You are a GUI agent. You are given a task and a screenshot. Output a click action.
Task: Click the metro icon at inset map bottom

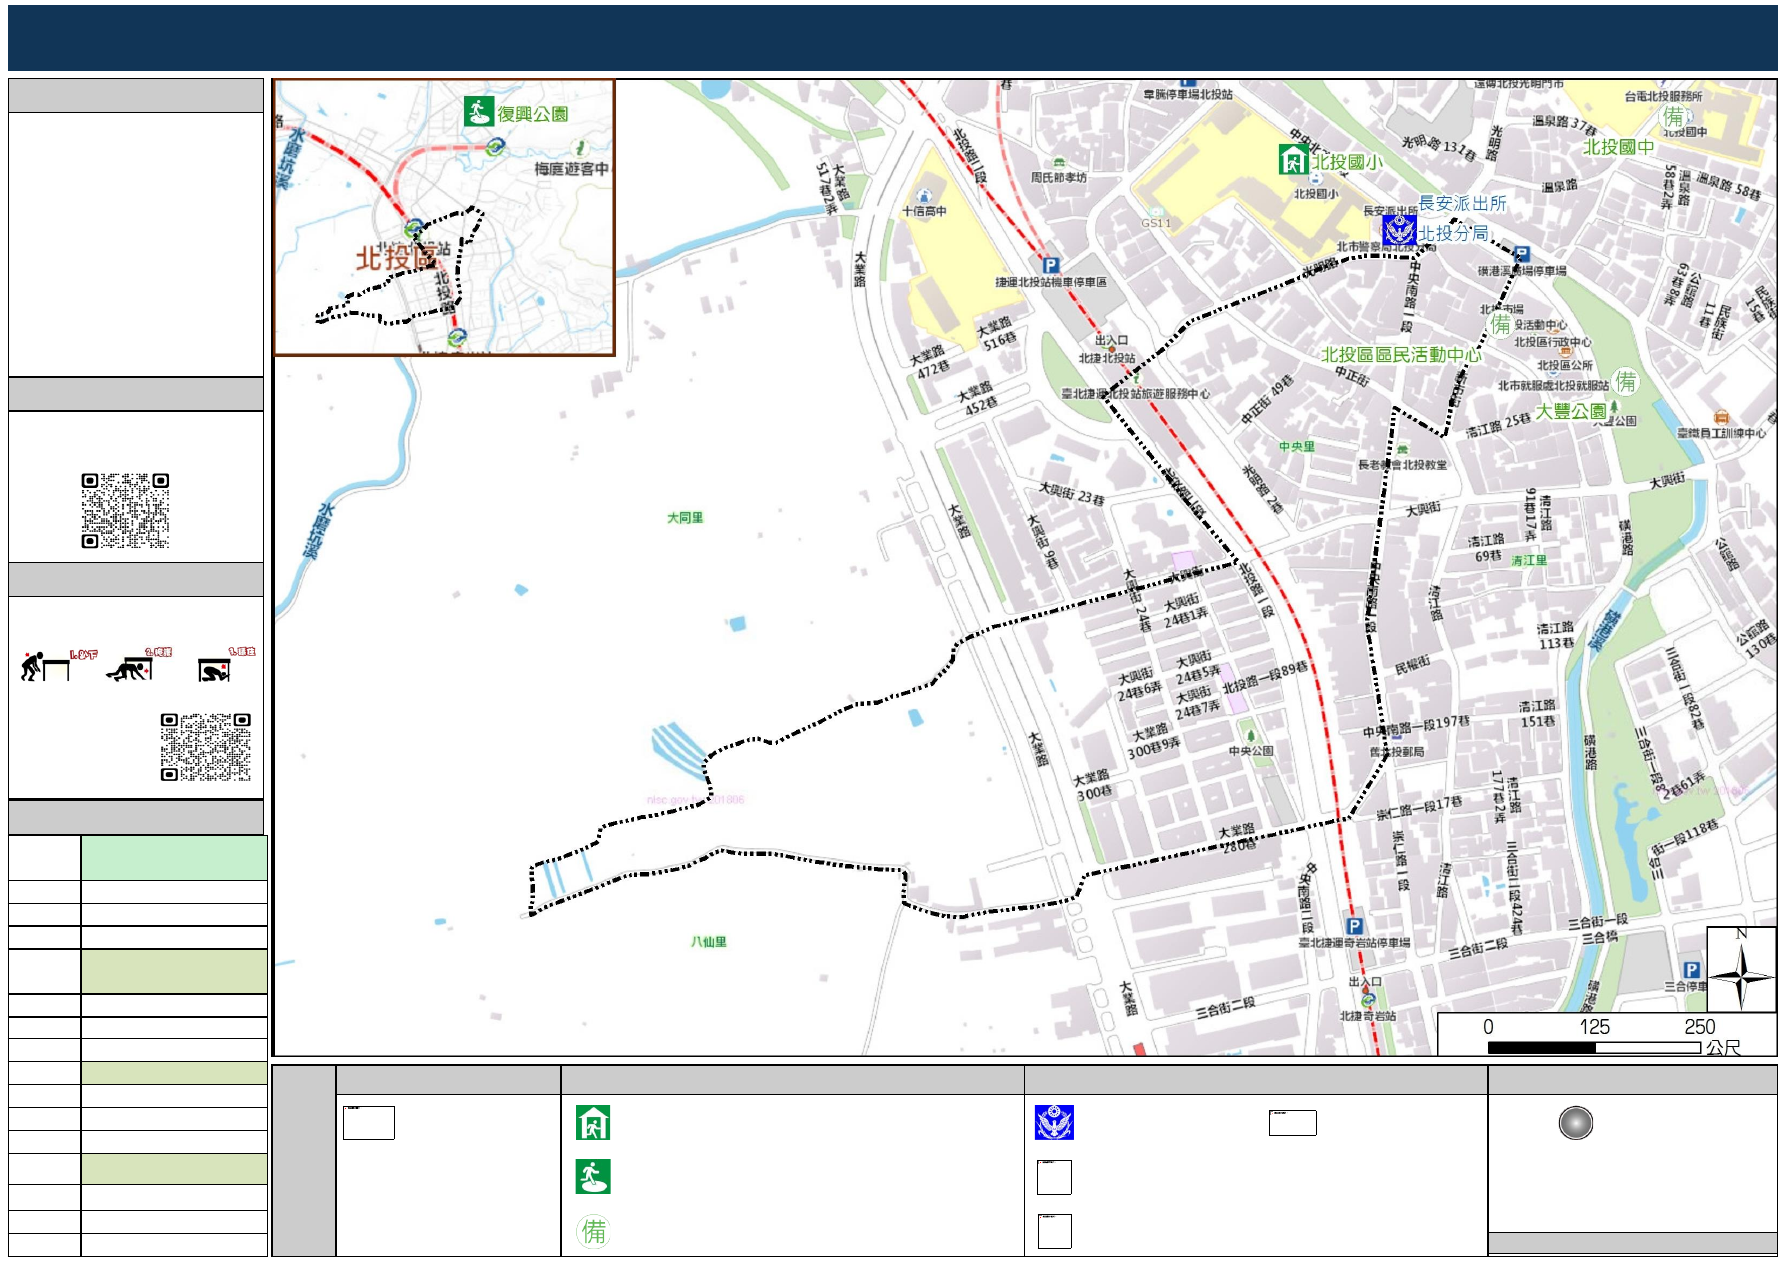pyautogui.click(x=456, y=337)
